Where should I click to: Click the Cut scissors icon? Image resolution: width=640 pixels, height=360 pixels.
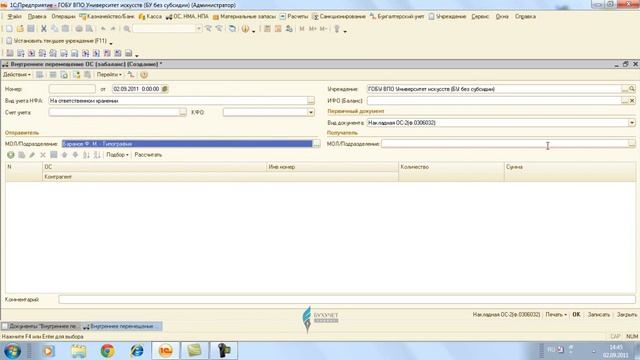[x=44, y=29]
